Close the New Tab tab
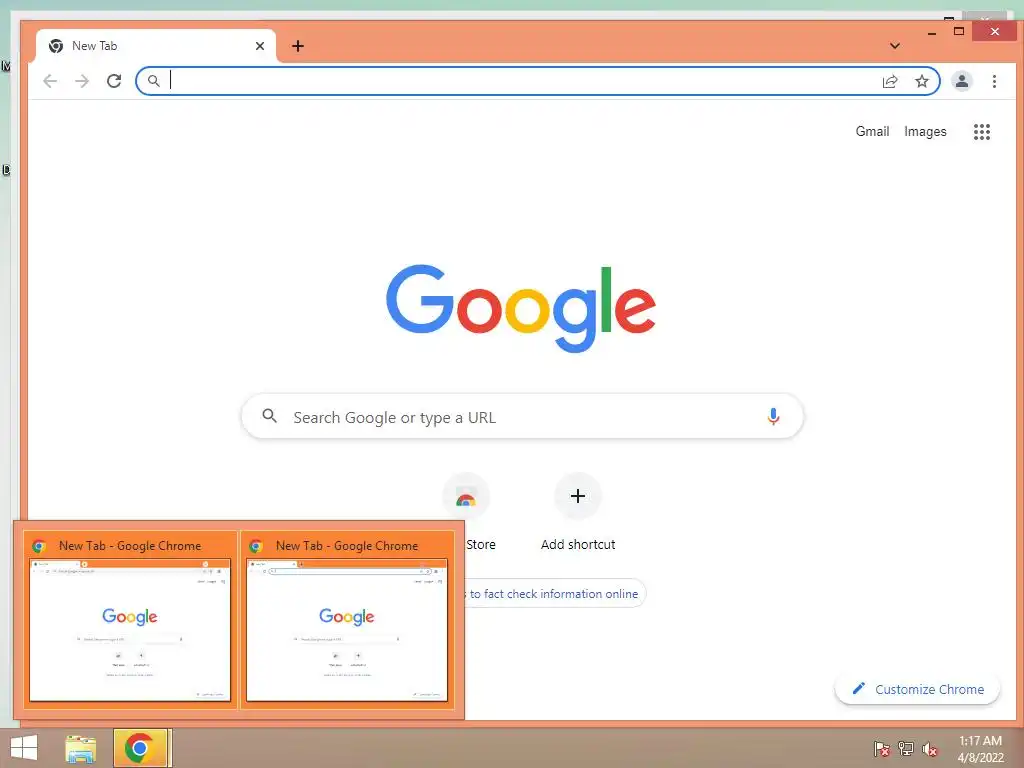Viewport: 1024px width, 768px height. tap(260, 46)
